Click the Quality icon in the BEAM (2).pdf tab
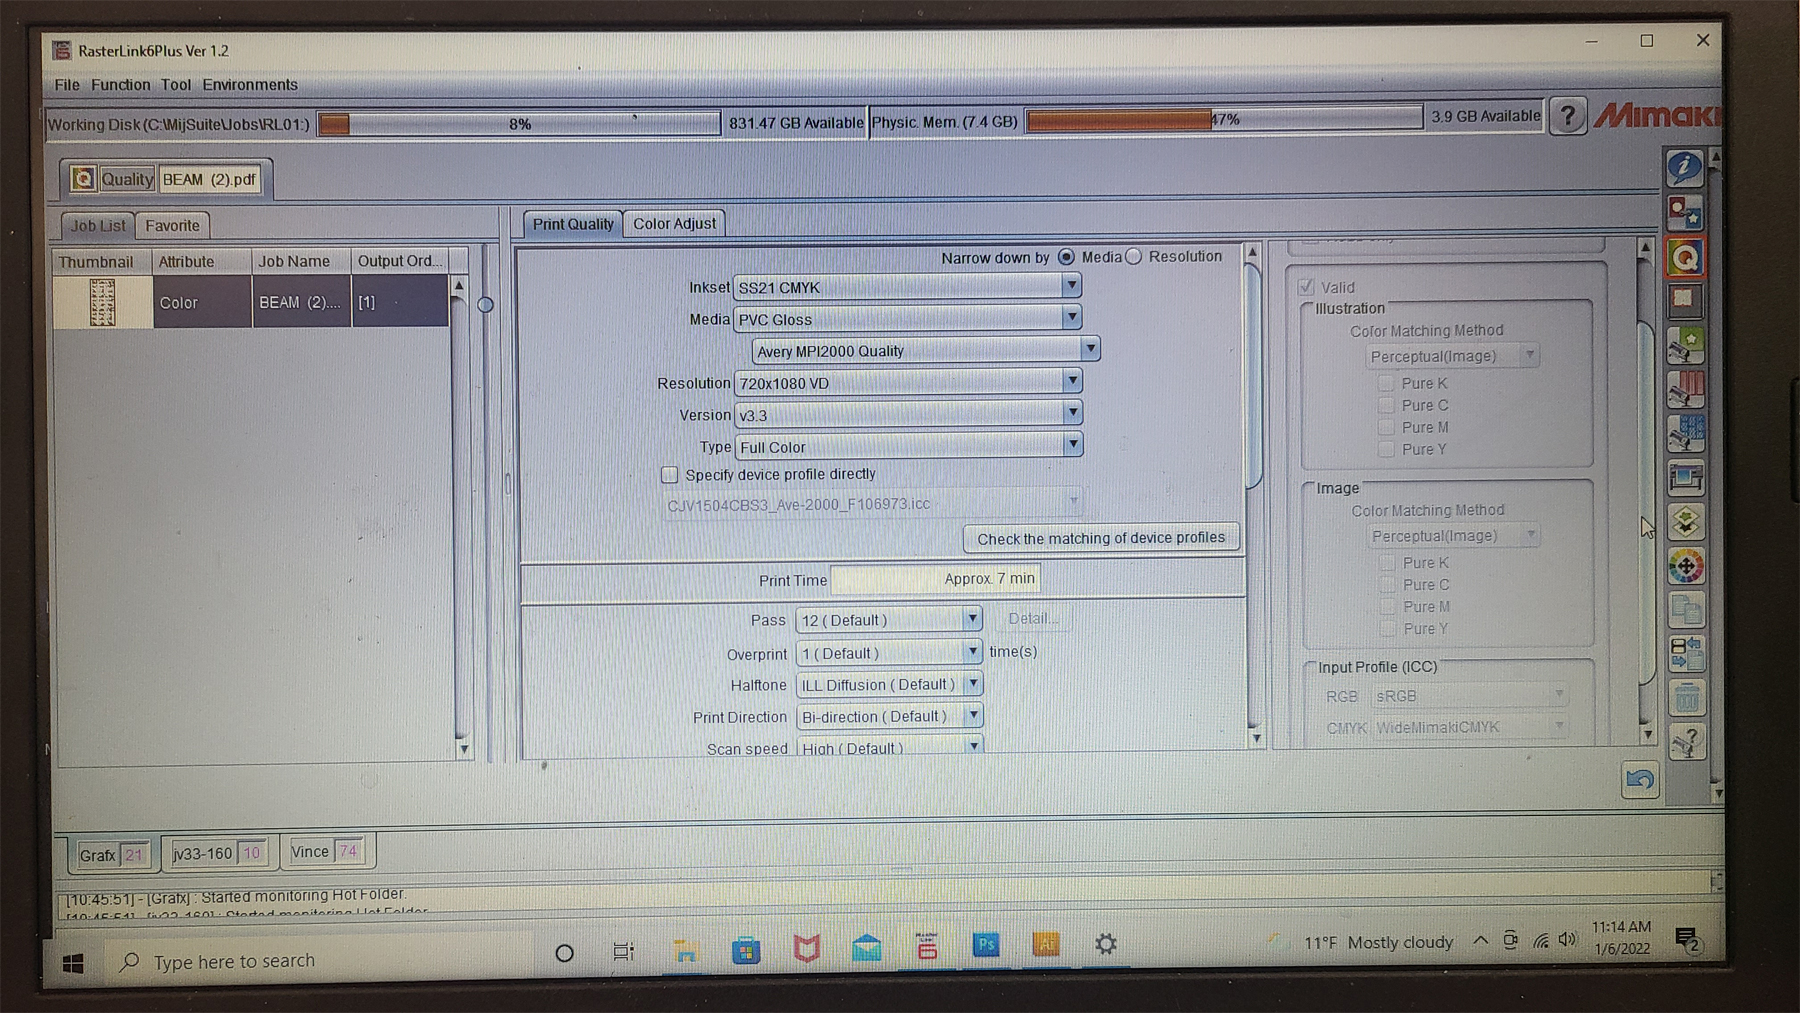1800x1013 pixels. pos(83,179)
